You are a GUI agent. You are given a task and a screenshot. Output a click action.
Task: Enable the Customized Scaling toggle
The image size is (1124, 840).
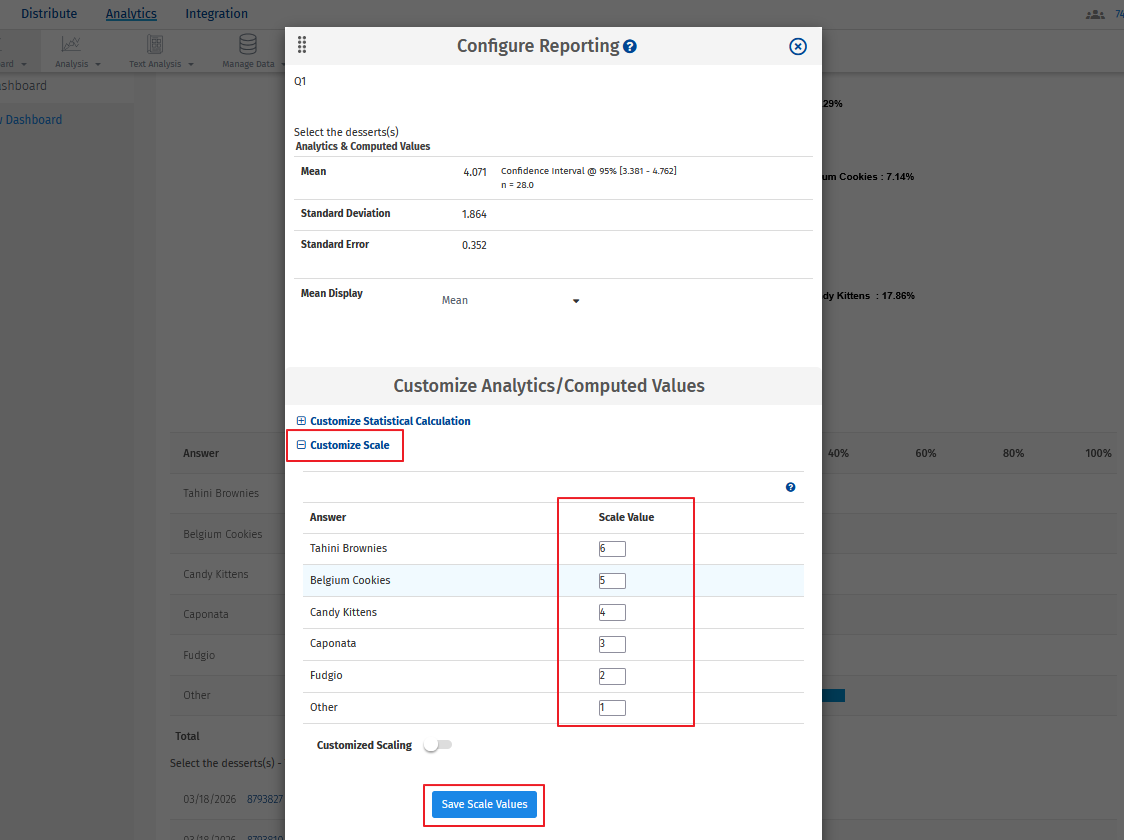pyautogui.click(x=437, y=744)
